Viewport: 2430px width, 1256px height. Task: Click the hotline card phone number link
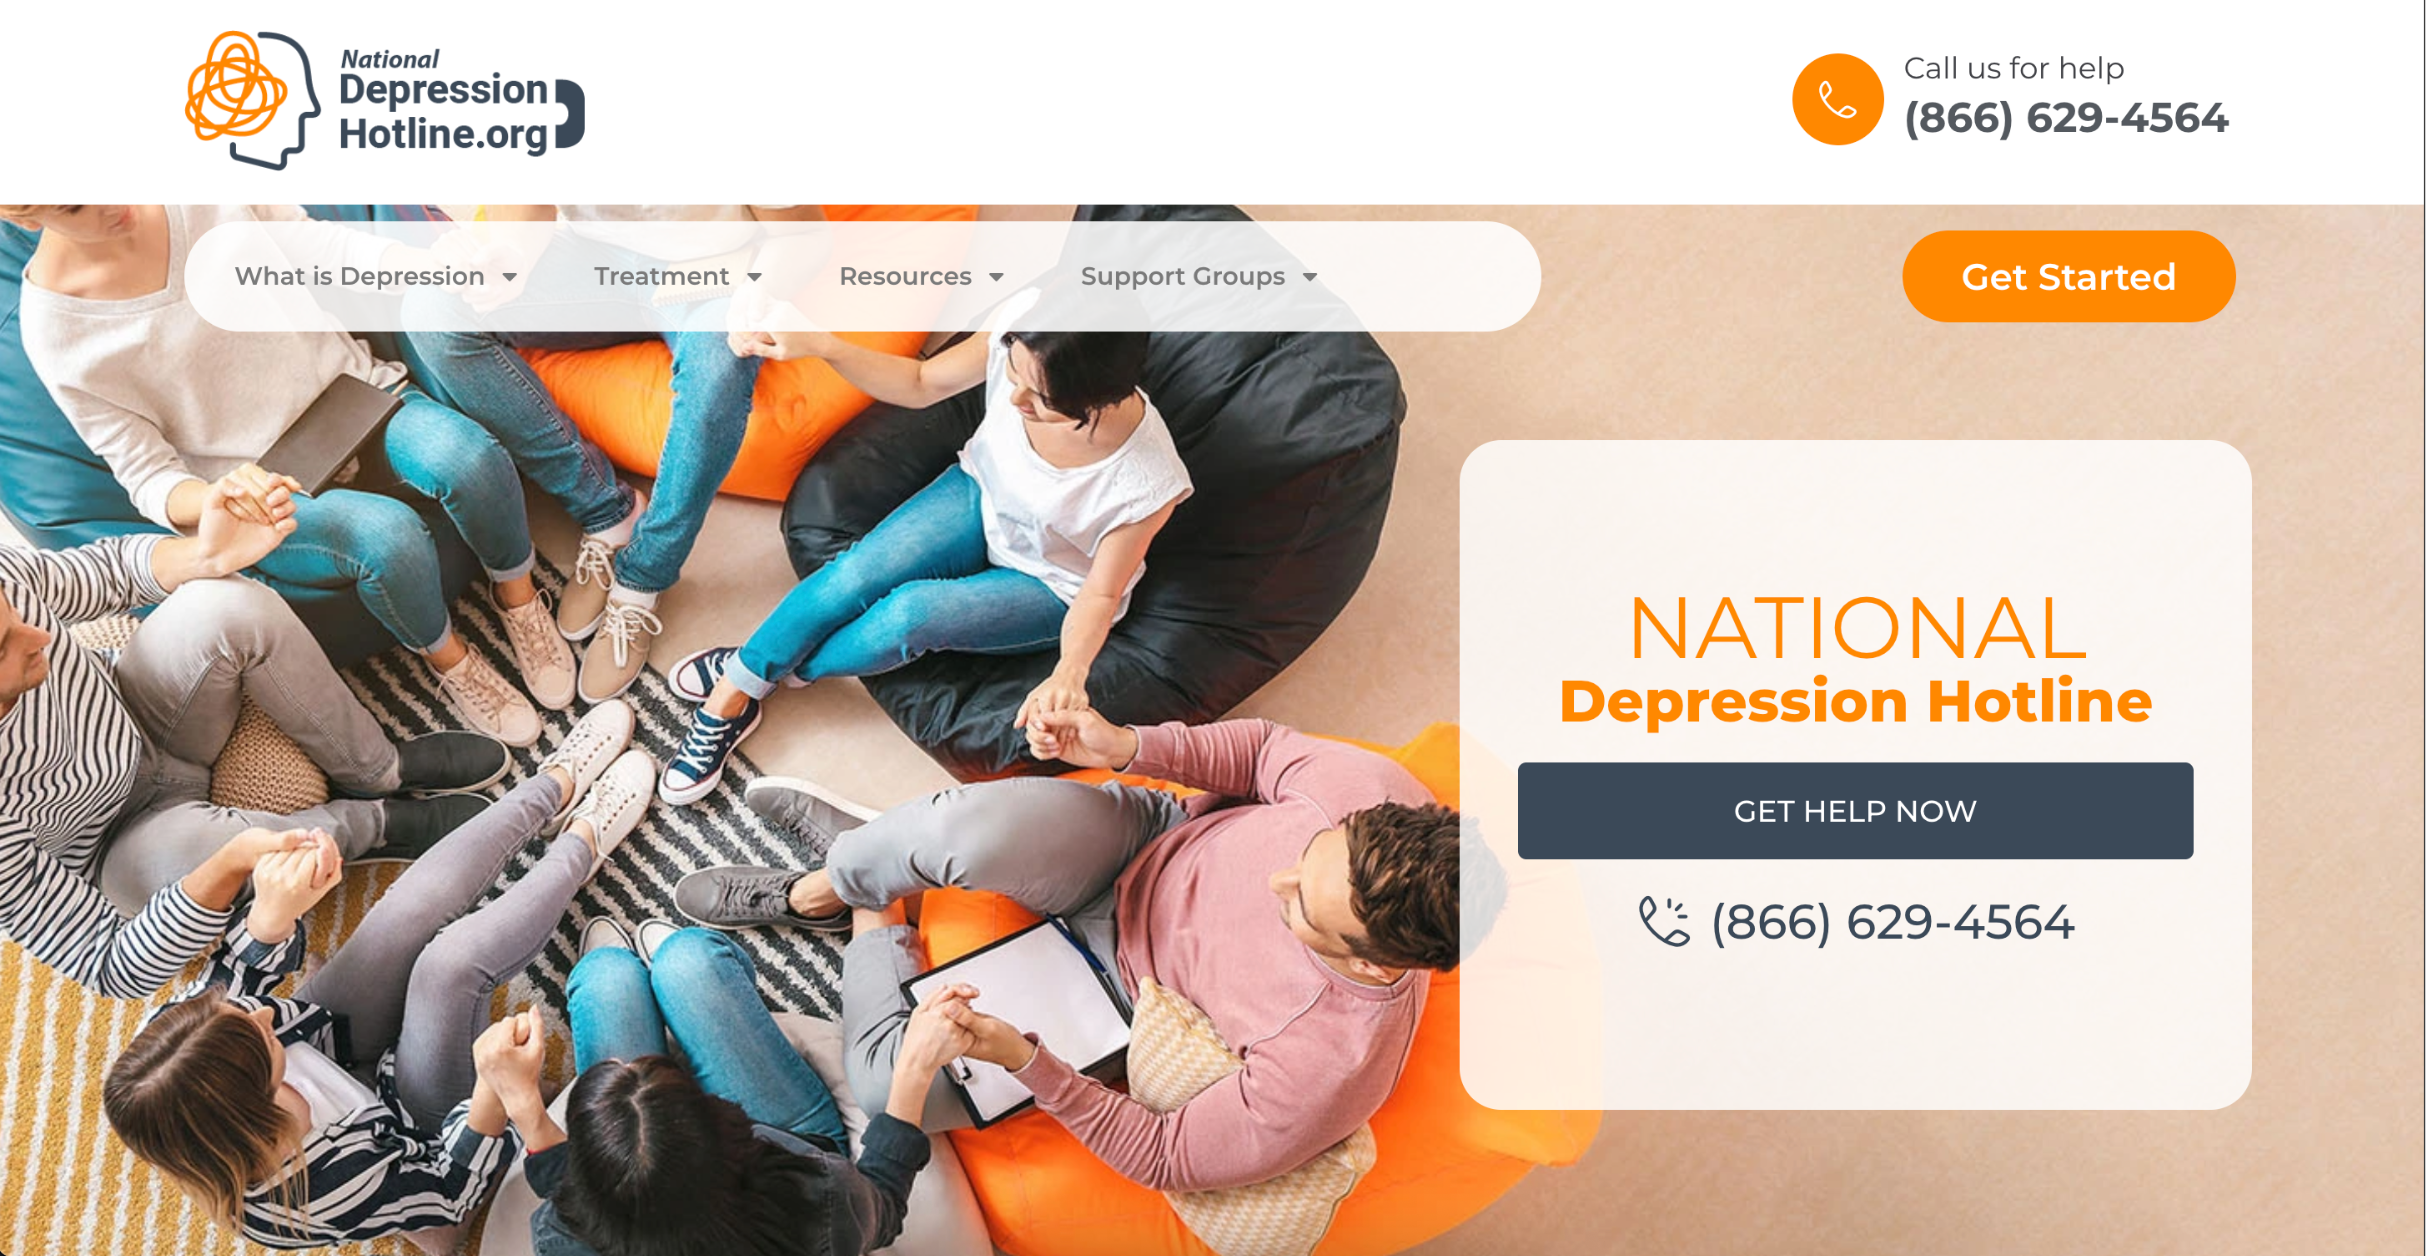1892,922
